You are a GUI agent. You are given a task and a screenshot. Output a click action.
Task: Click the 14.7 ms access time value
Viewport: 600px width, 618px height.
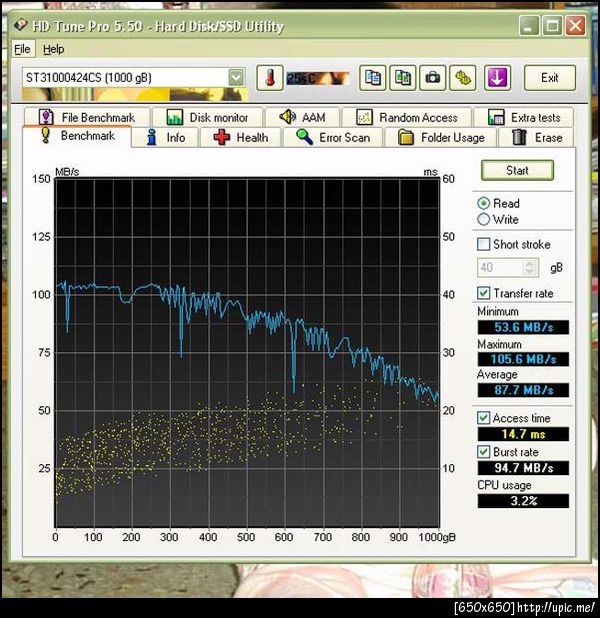pyautogui.click(x=523, y=434)
